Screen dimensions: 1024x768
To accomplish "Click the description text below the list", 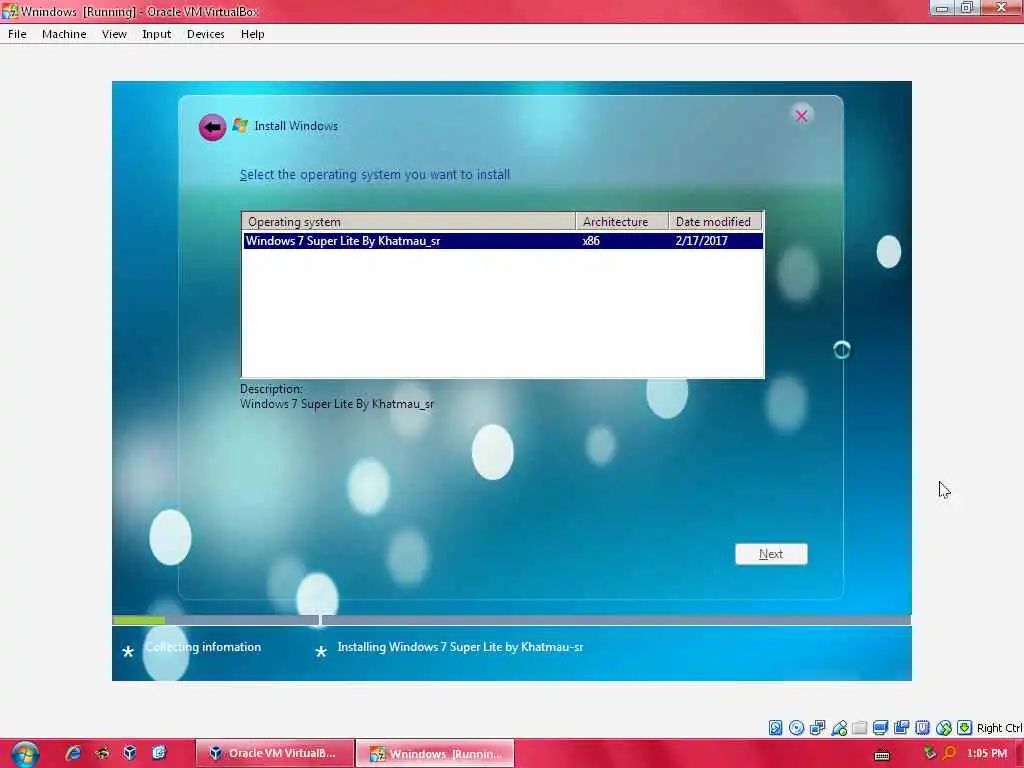I will coord(337,404).
